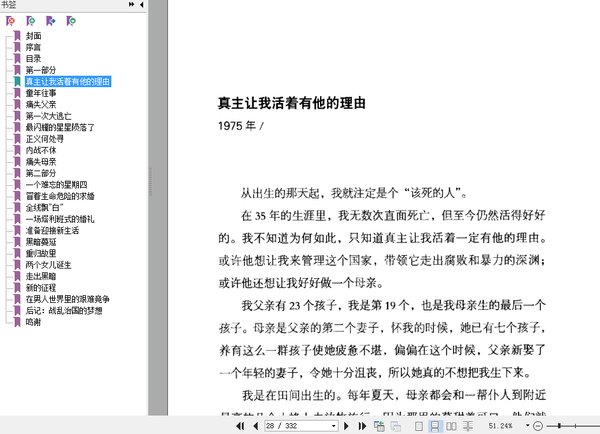Open the 冒着生命危险的求婚 bookmark
The height and width of the screenshot is (434, 600).
click(60, 196)
